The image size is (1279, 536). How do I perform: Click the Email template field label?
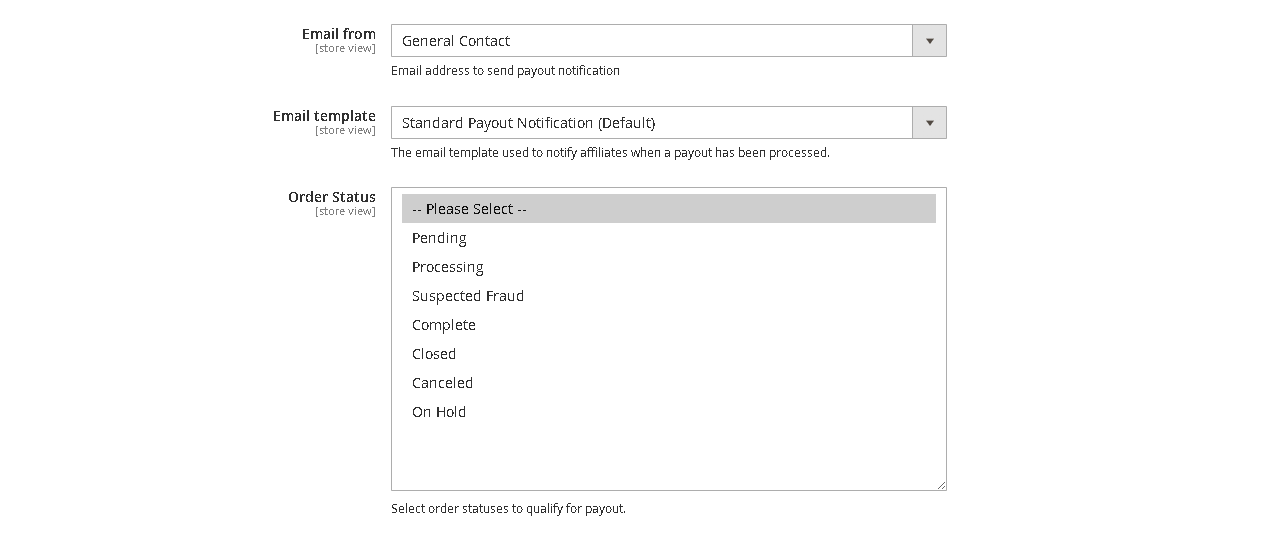(x=324, y=116)
